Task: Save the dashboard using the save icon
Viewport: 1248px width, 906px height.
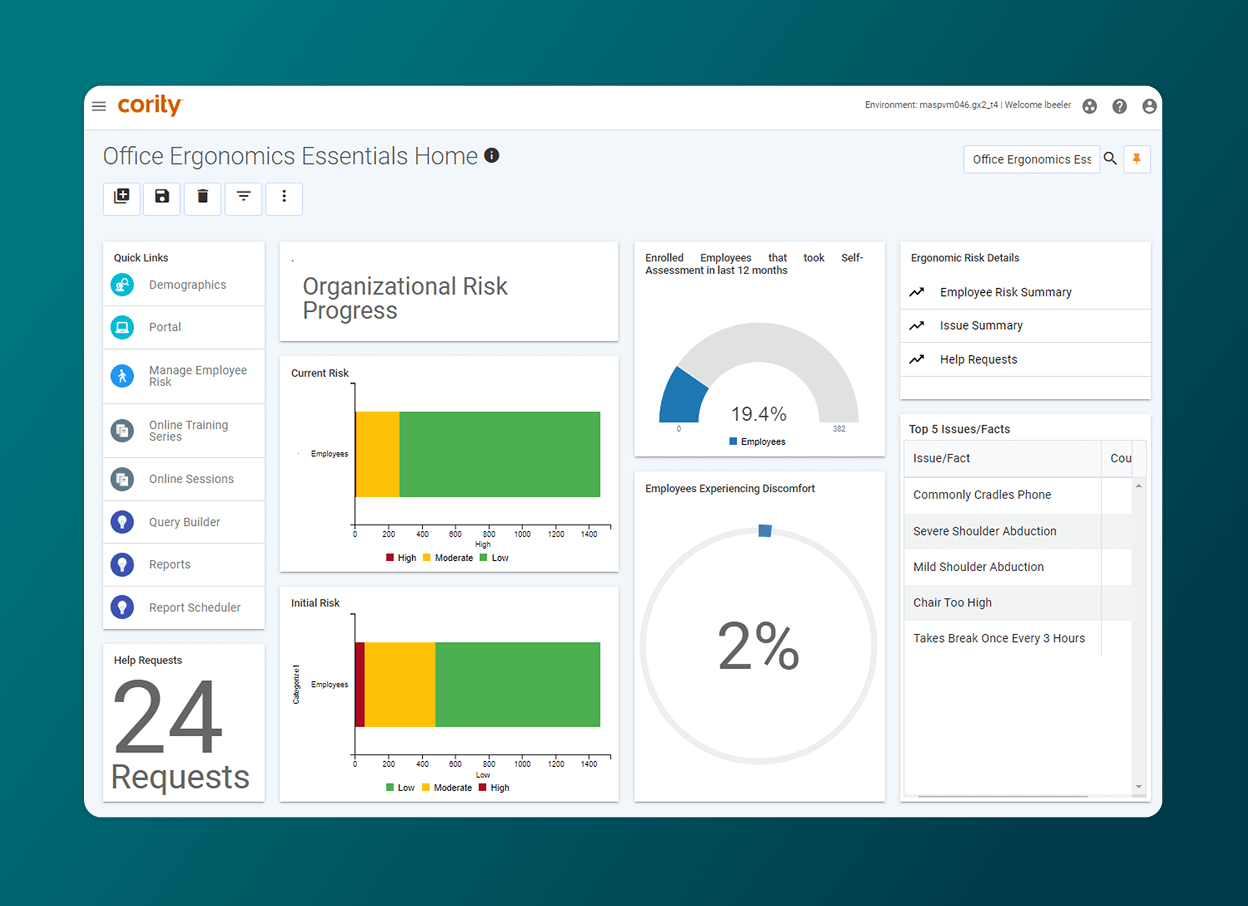Action: tap(161, 198)
